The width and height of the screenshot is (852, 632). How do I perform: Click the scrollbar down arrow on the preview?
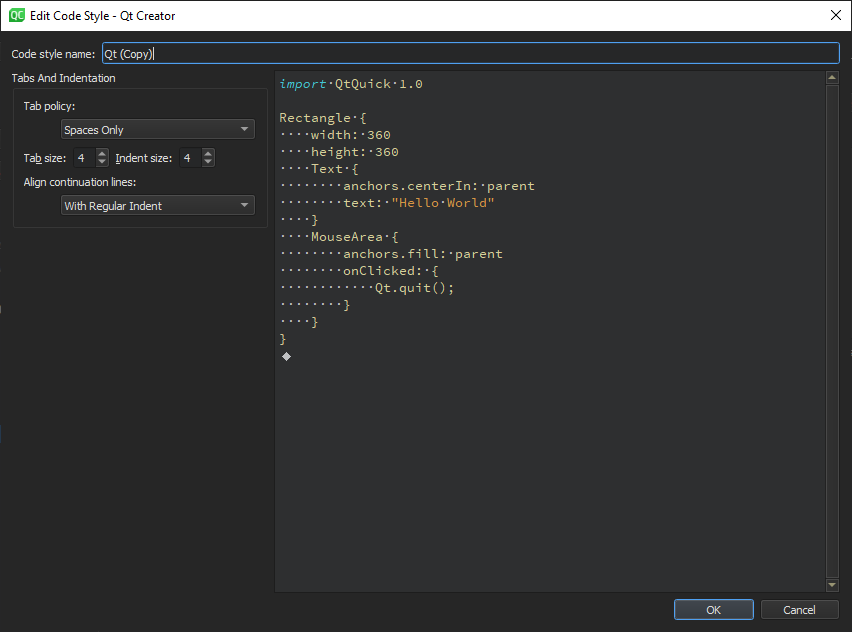pyautogui.click(x=832, y=584)
